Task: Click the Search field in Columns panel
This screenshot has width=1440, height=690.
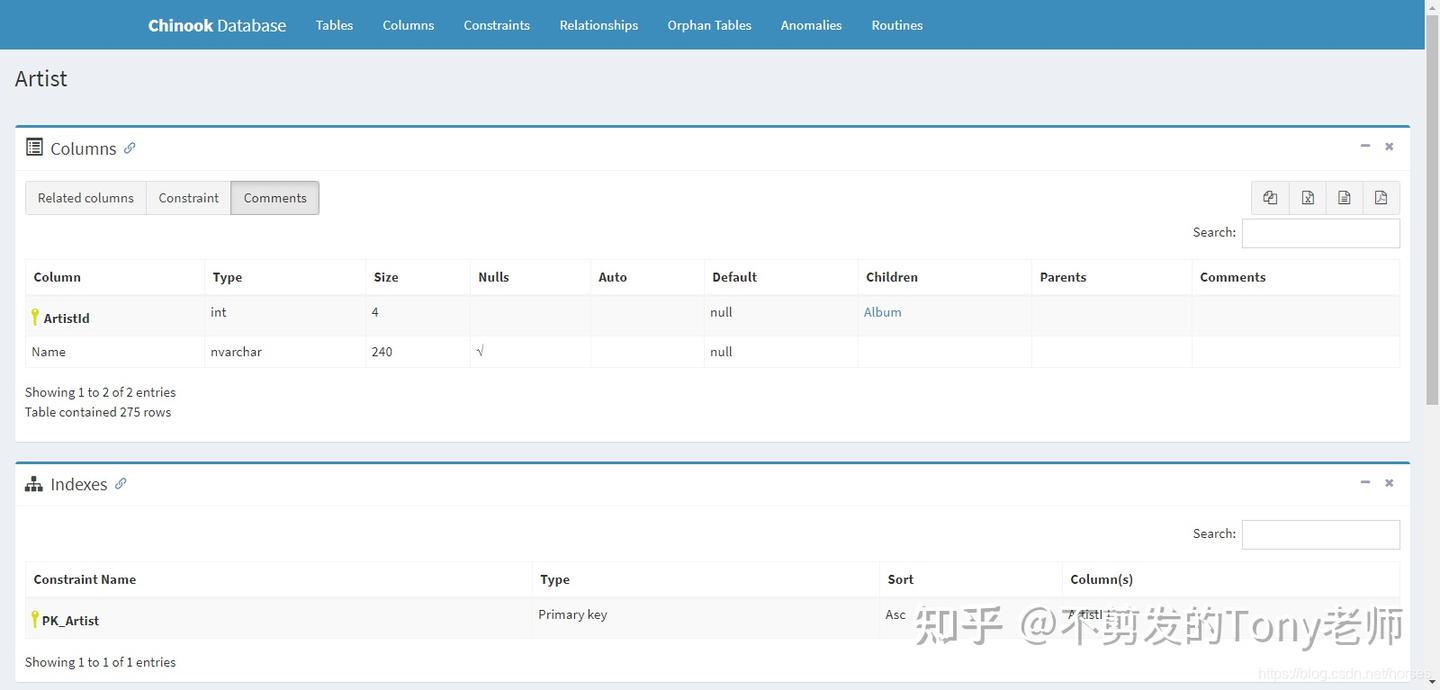Action: click(1320, 232)
